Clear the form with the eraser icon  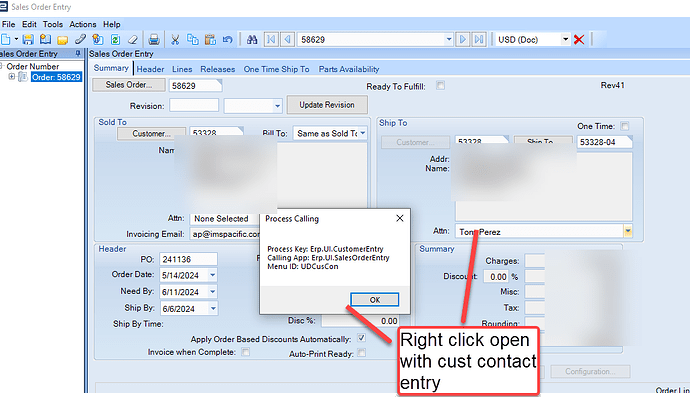[x=133, y=40]
